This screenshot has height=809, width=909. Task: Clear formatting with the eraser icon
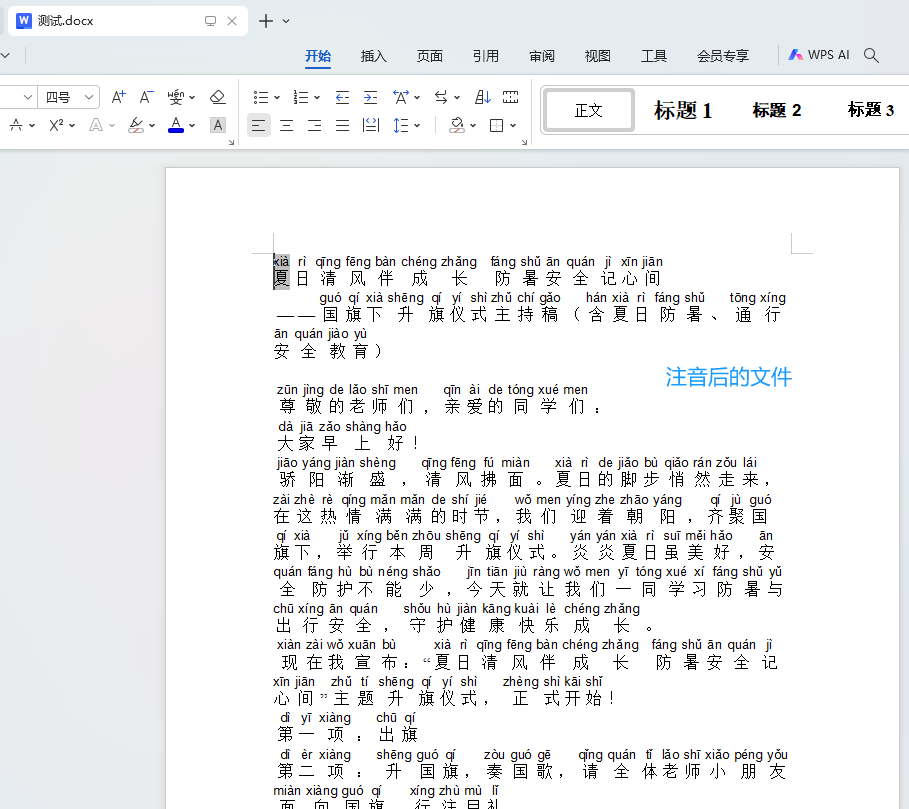pos(217,97)
